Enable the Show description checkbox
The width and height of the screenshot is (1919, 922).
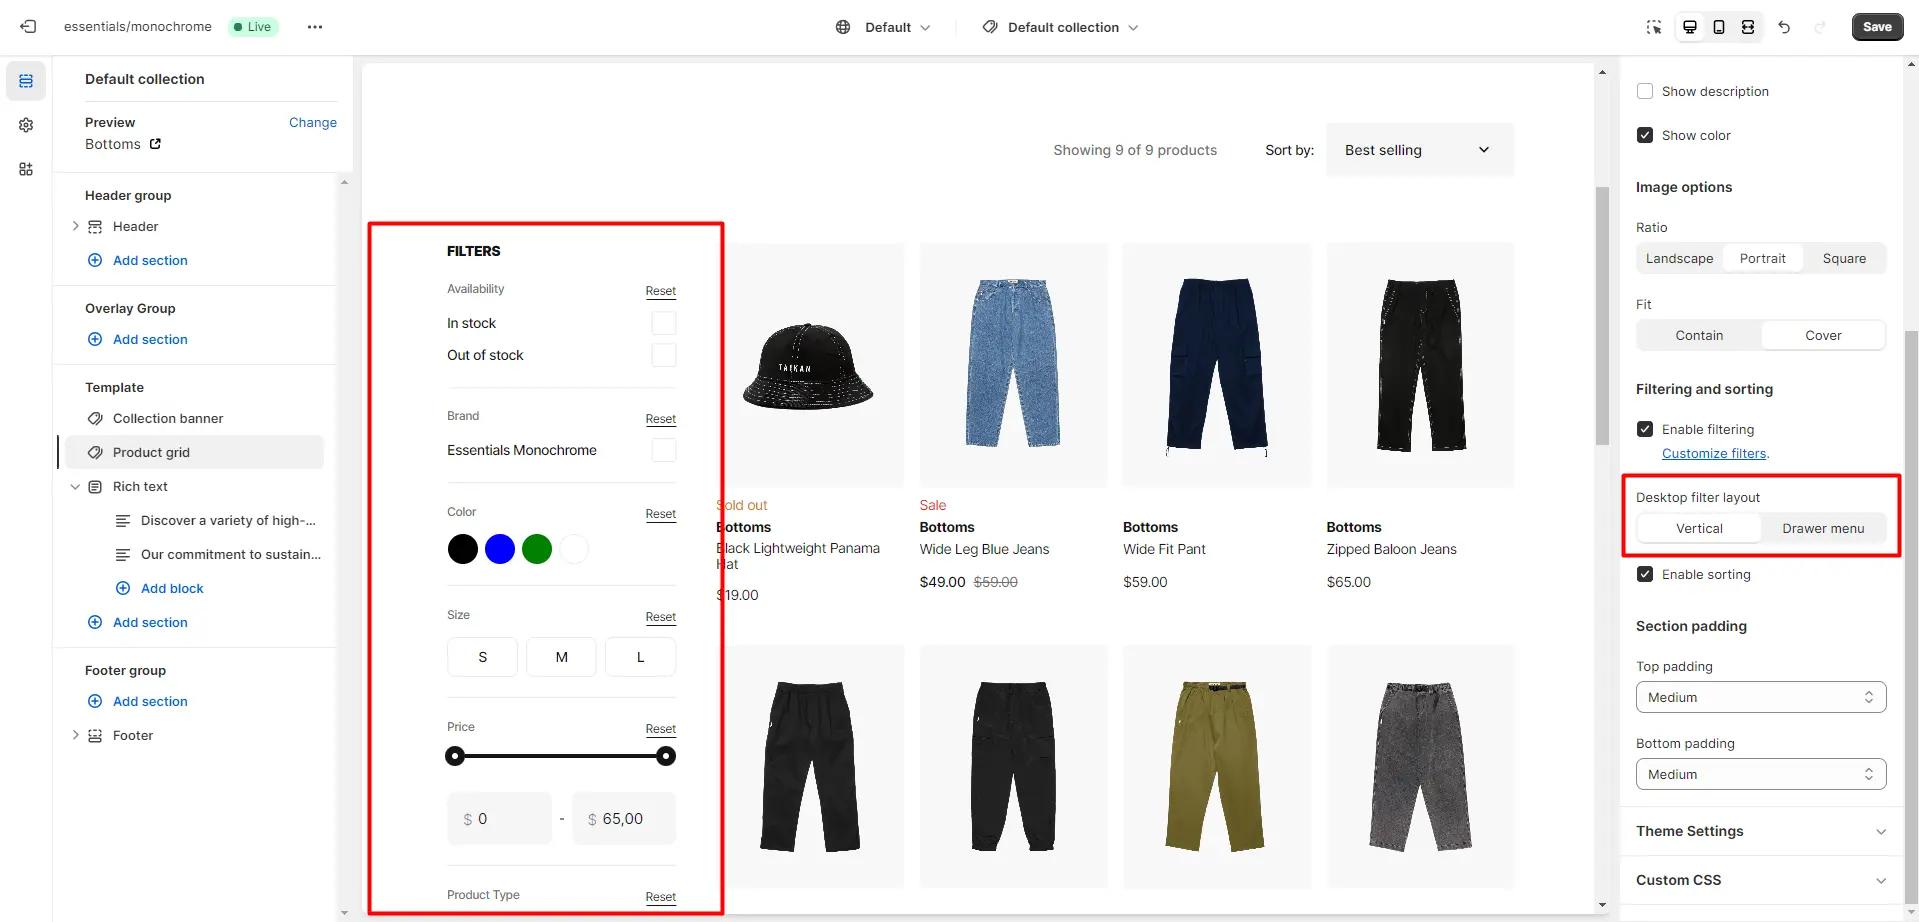coord(1645,91)
